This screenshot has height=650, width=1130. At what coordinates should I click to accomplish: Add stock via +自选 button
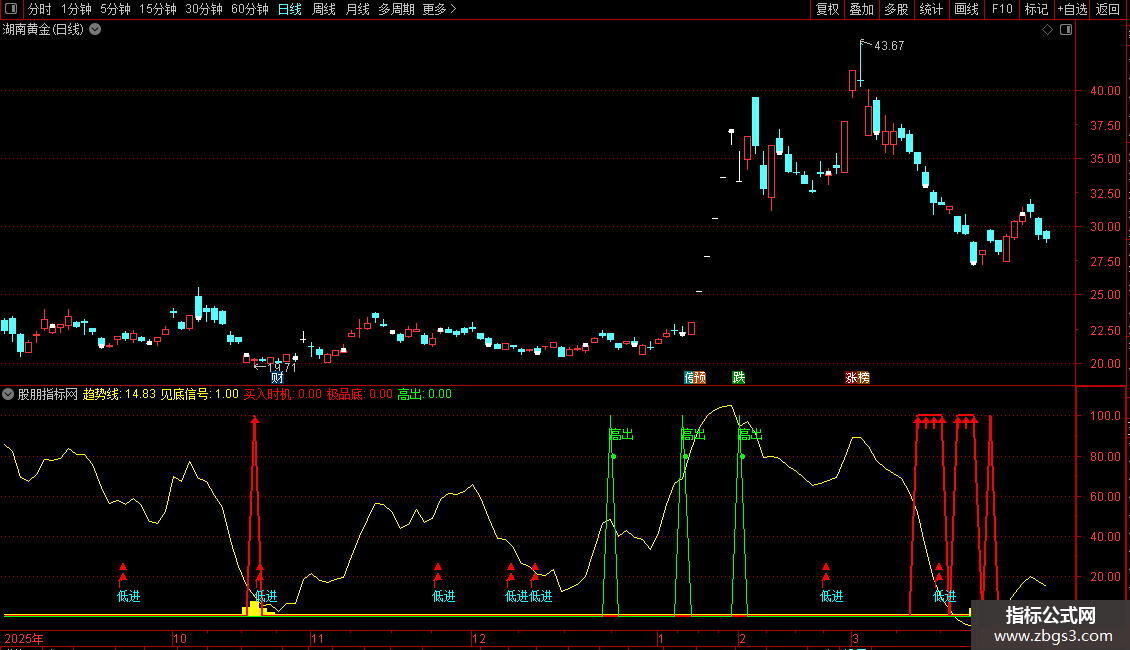click(1072, 9)
